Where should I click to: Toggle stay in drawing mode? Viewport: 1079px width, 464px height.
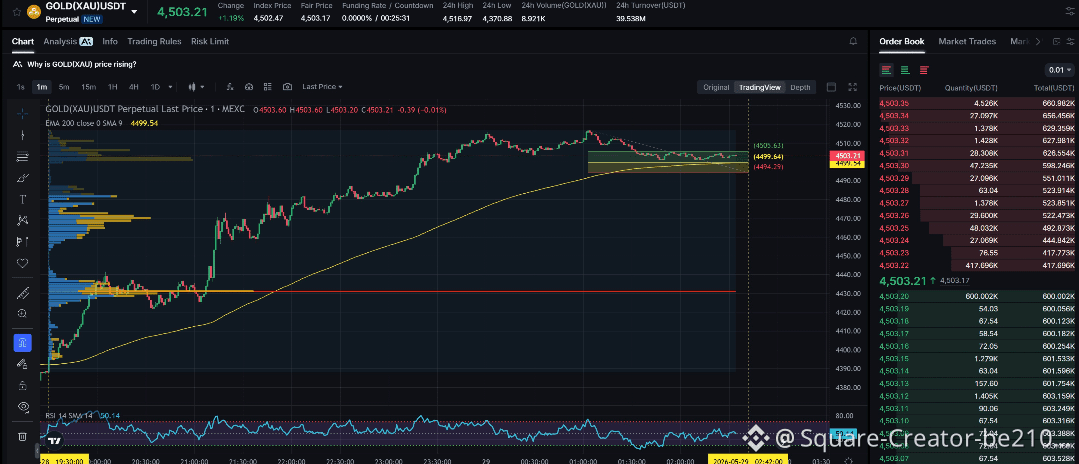click(23, 363)
